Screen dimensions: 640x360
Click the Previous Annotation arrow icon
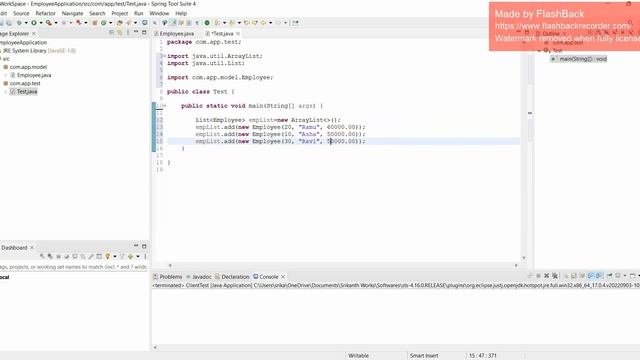pyautogui.click(x=232, y=23)
